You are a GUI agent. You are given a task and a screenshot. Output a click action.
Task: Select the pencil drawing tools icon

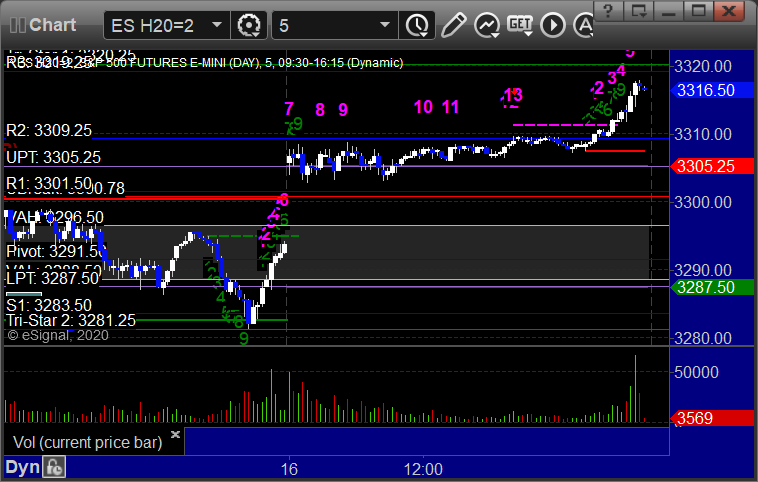(x=453, y=25)
